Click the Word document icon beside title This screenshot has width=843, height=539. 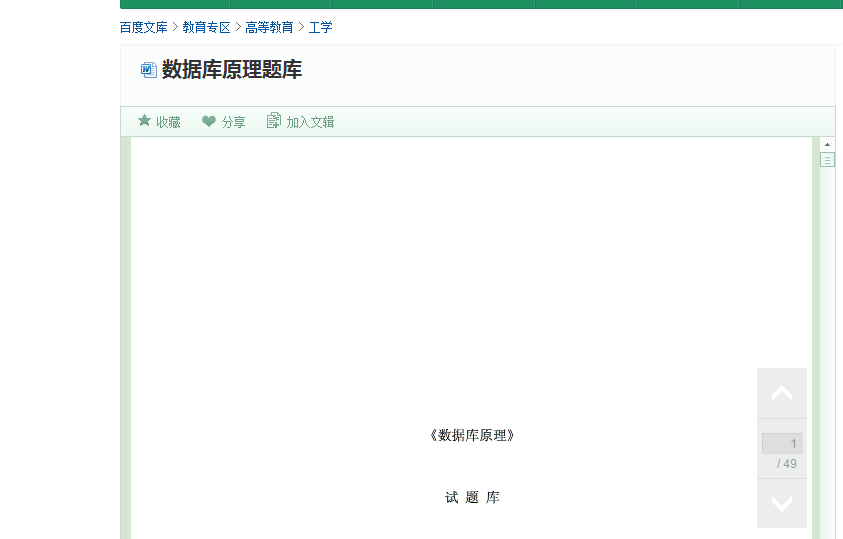[x=148, y=70]
